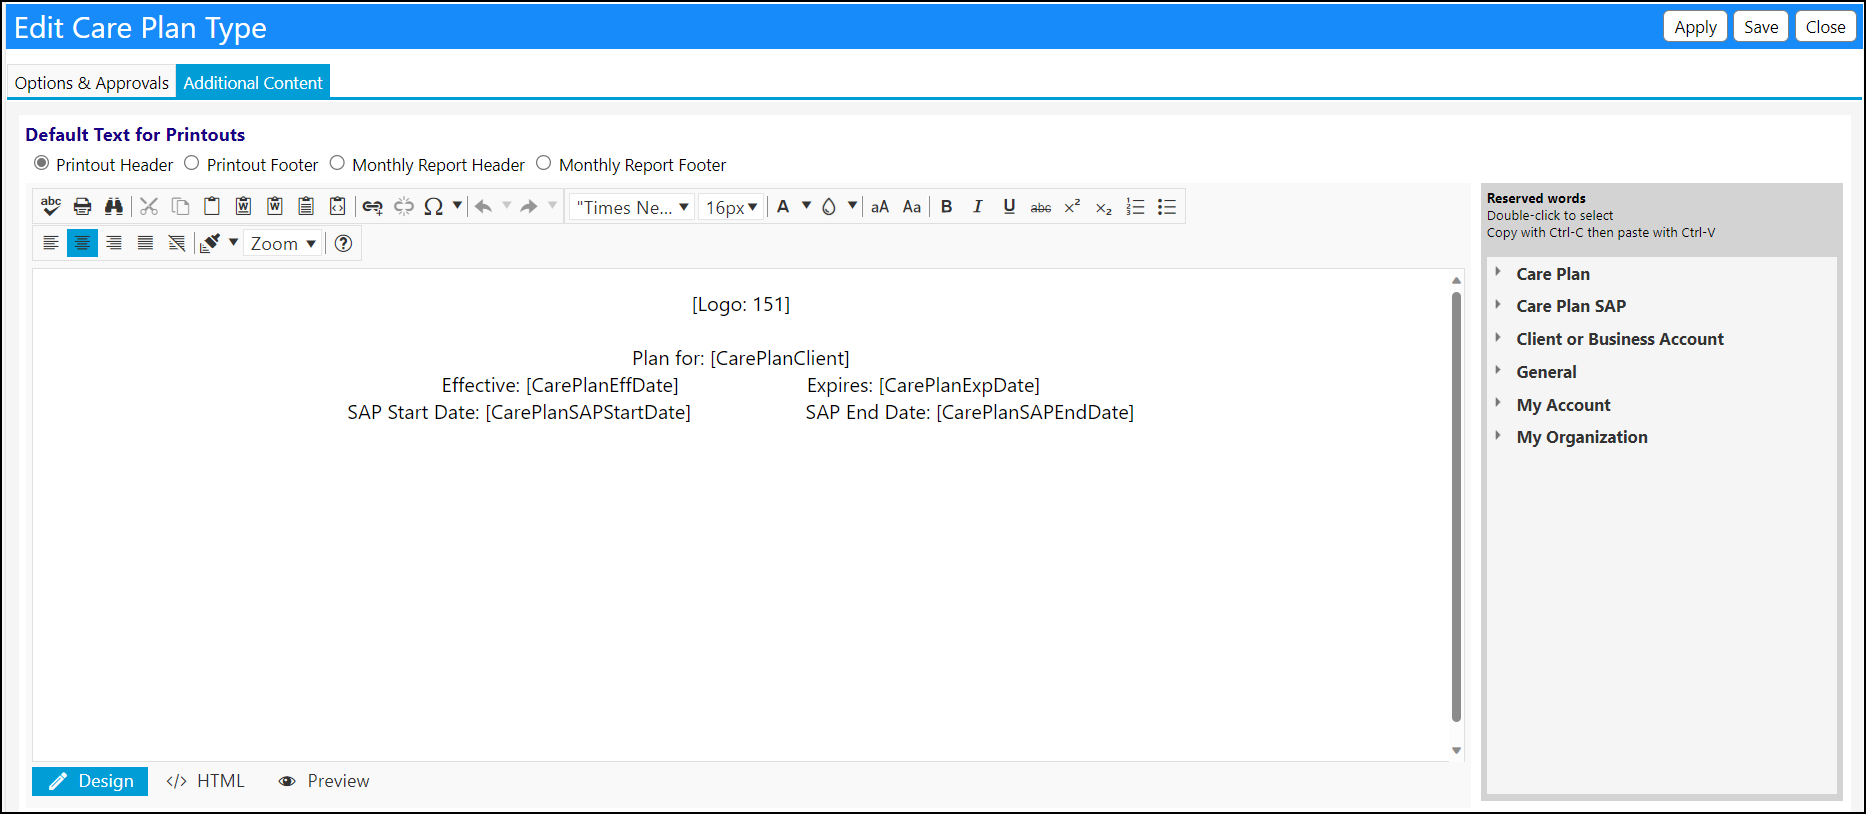Viewport: 1866px width, 814px height.
Task: Click the Align Center button
Action: [82, 243]
